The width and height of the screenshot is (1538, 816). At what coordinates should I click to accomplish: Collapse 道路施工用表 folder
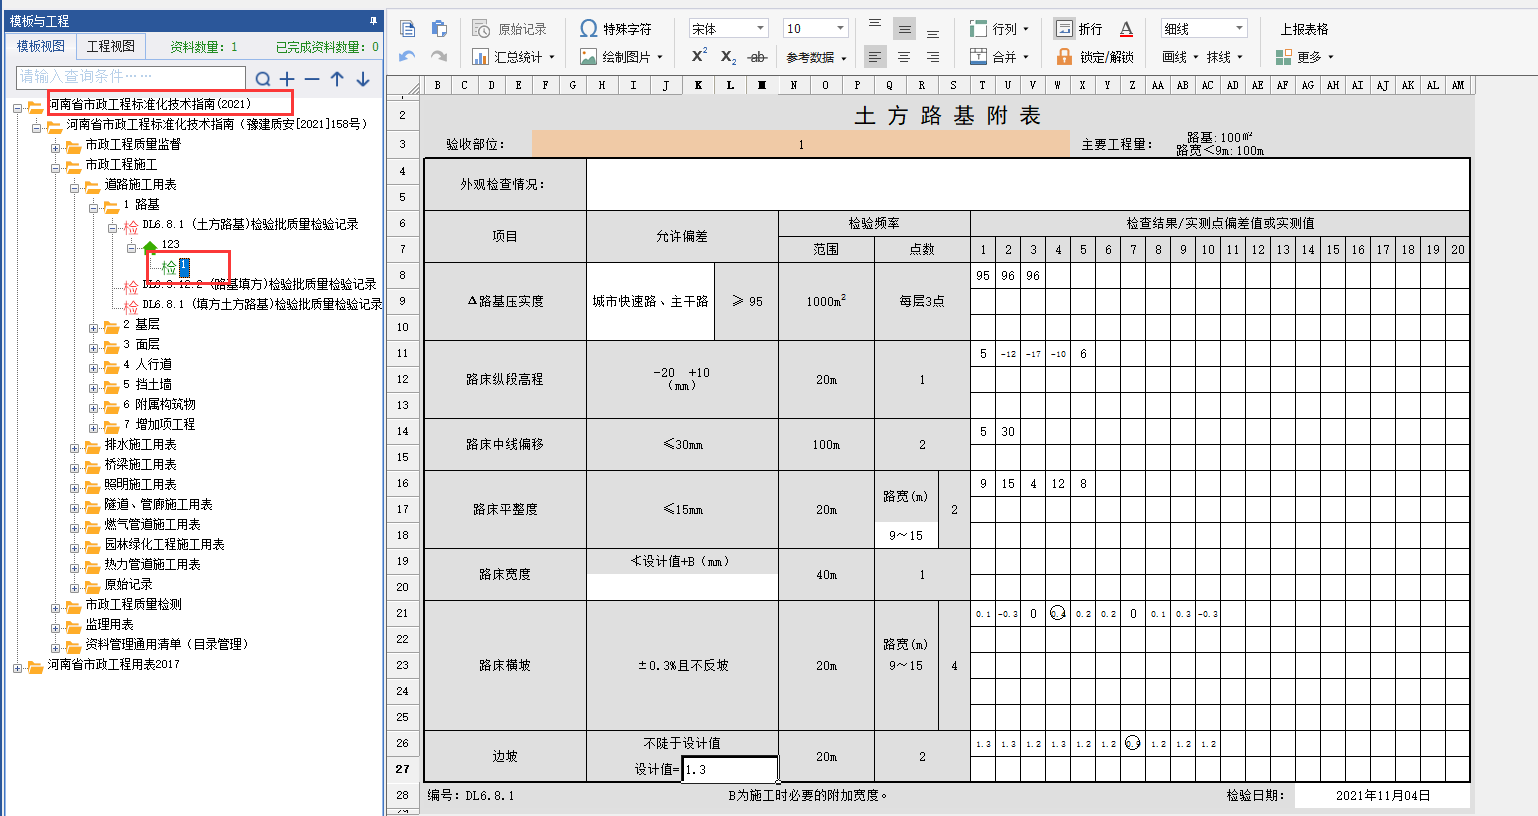75,188
